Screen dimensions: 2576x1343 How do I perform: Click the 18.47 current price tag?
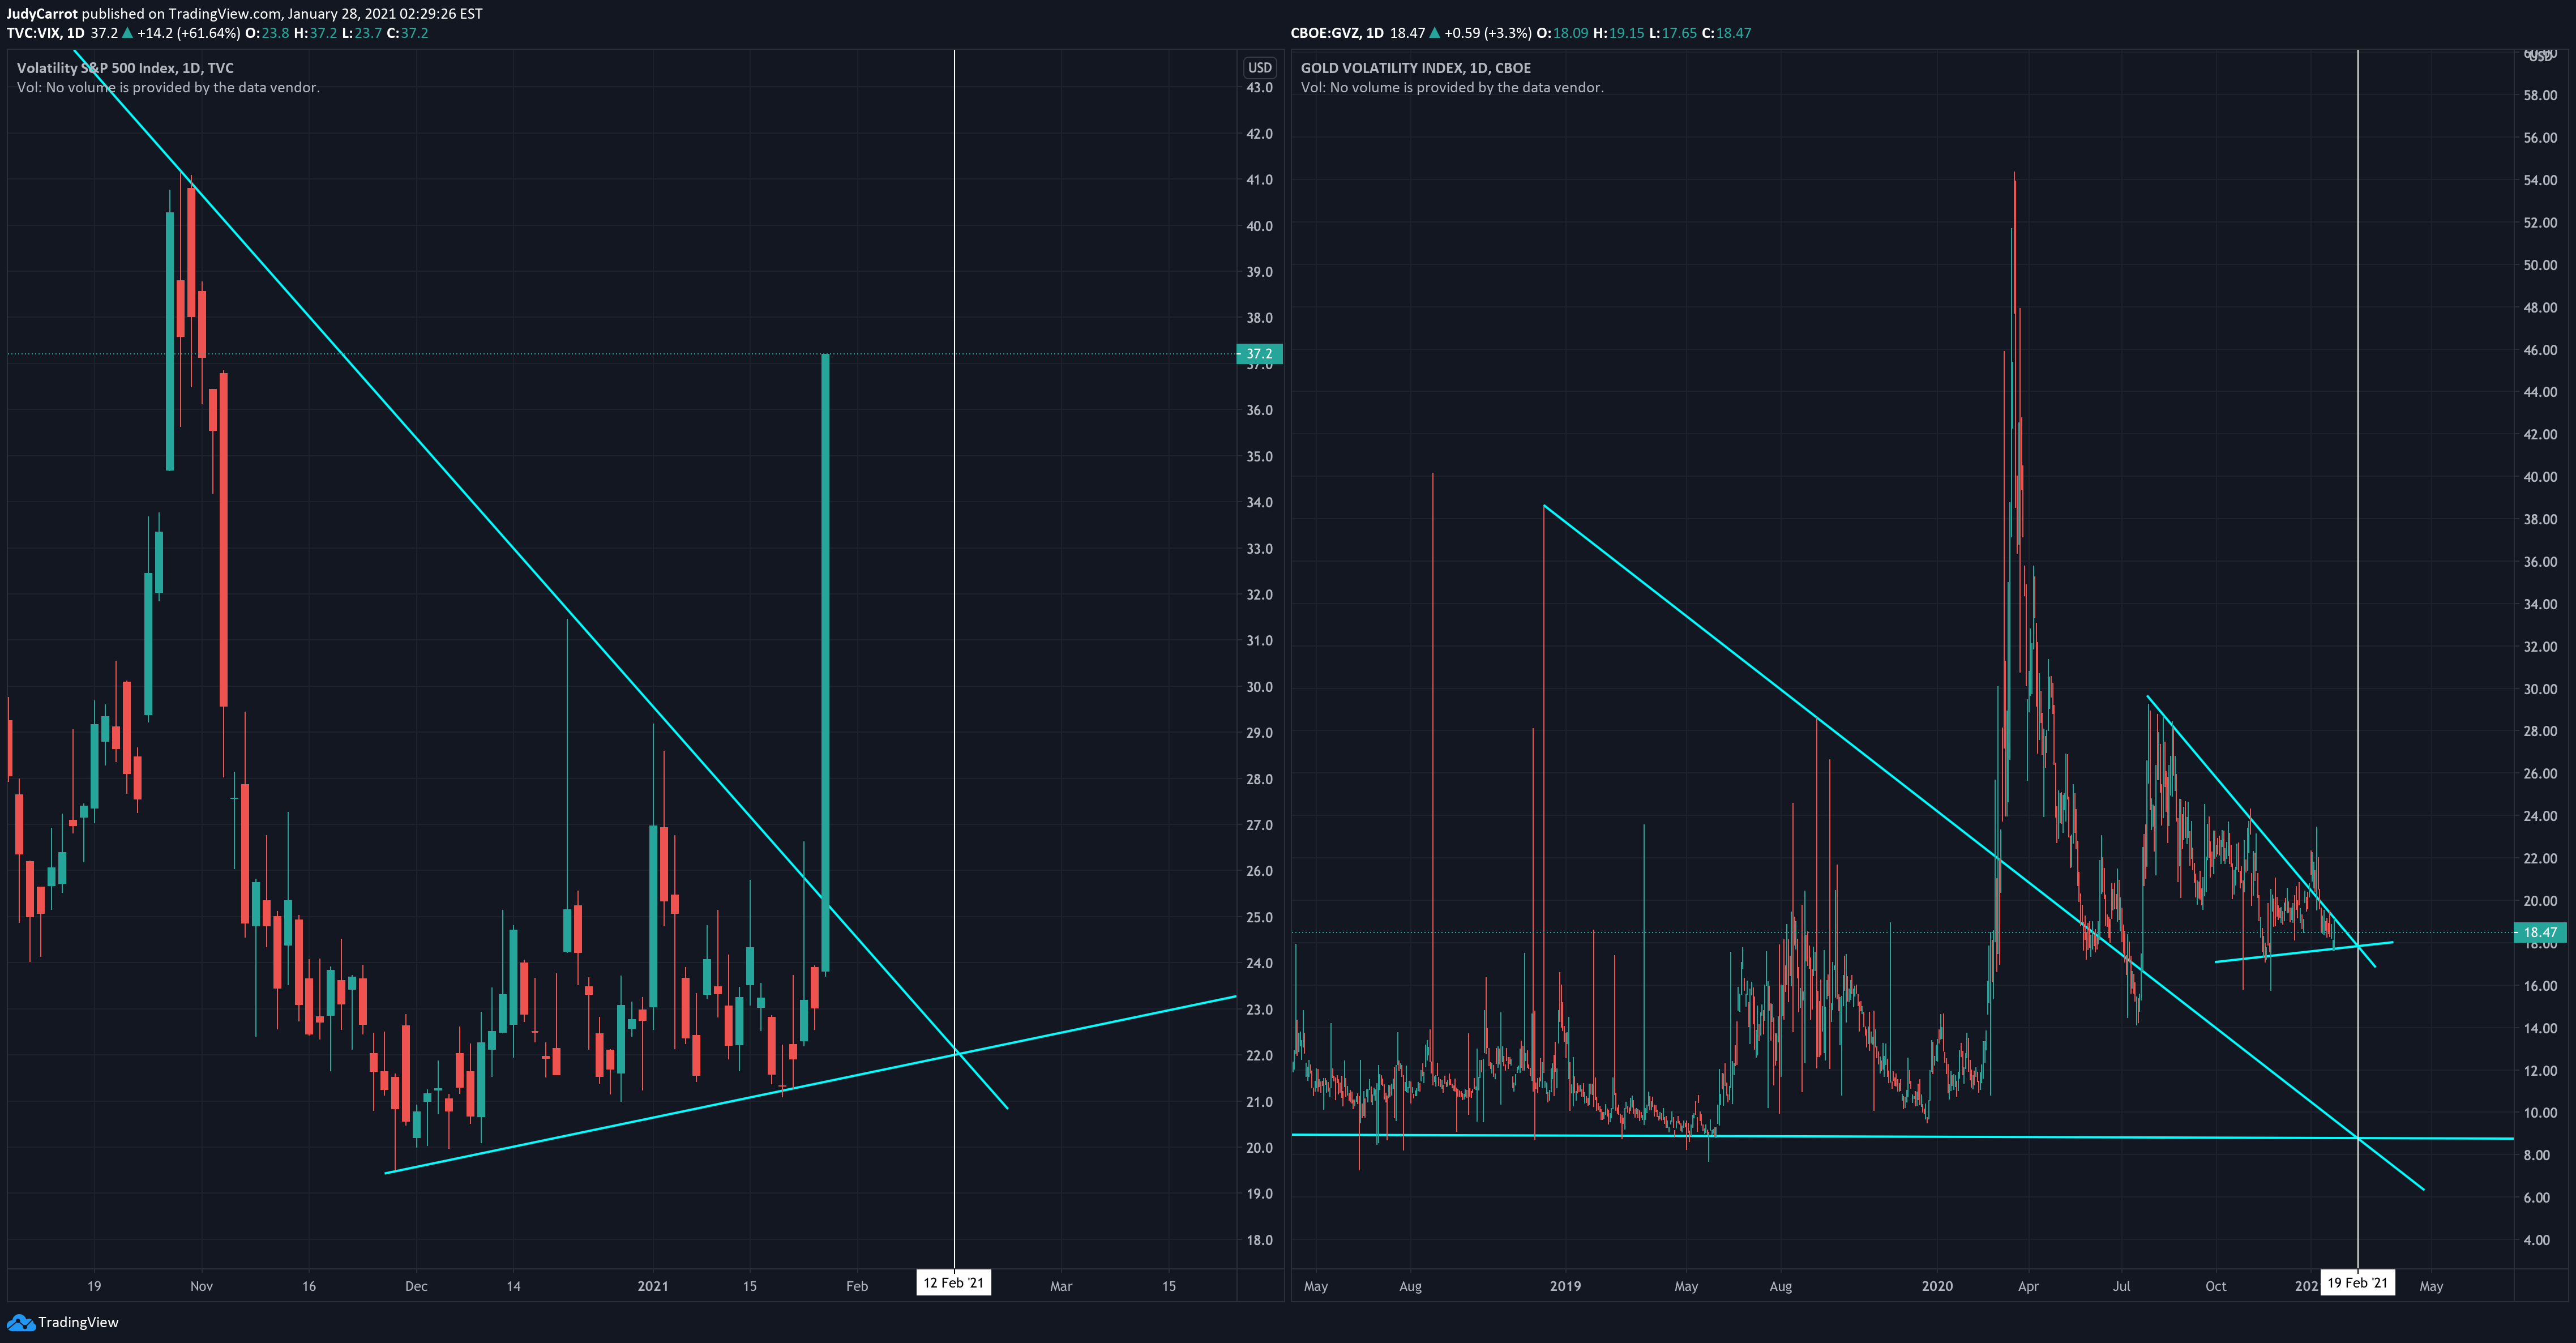pos(2539,932)
